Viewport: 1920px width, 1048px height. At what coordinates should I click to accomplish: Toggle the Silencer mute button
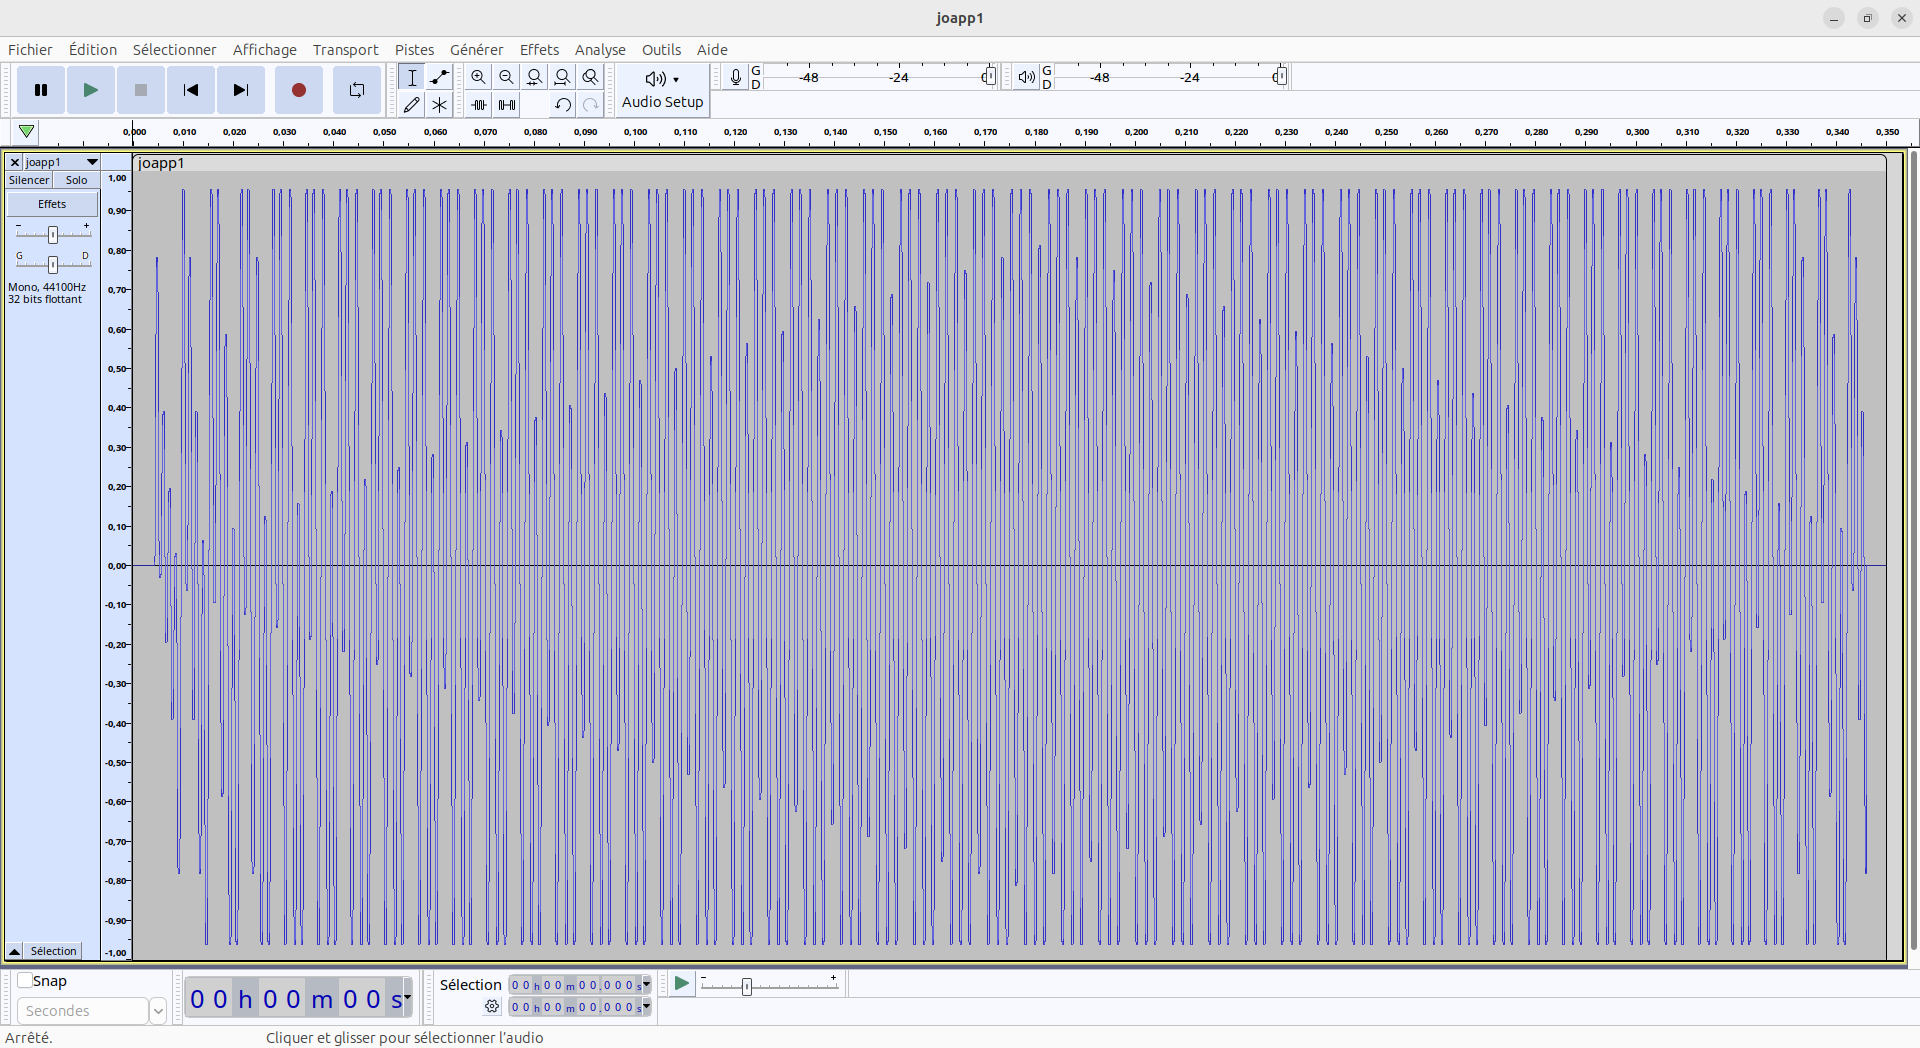[29, 180]
